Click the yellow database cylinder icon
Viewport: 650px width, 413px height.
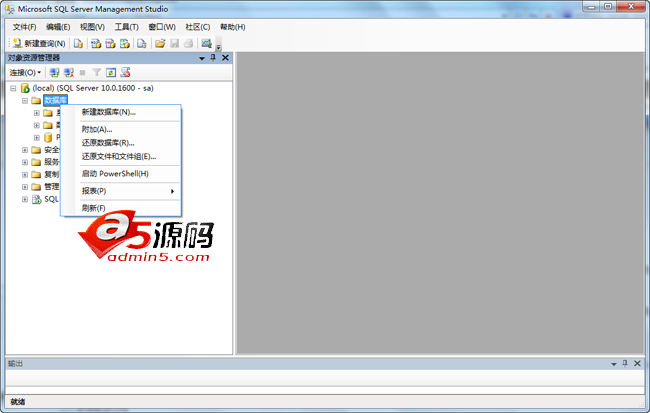pos(48,138)
